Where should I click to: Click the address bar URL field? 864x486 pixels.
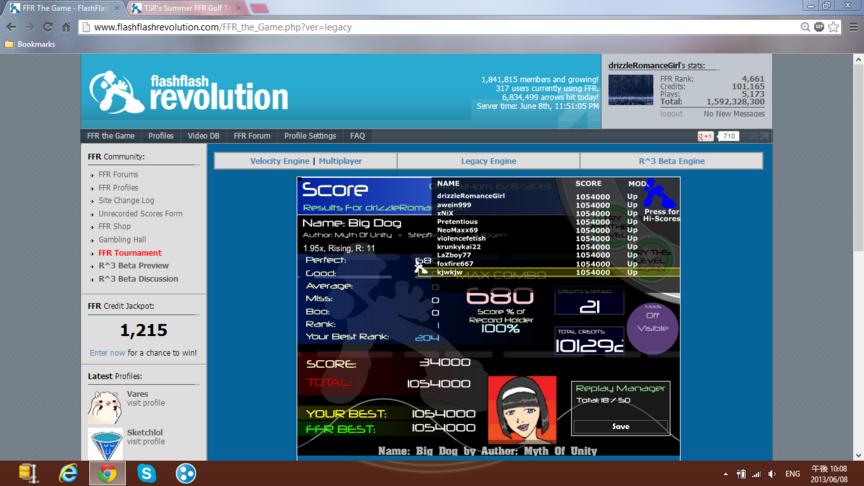(441, 27)
